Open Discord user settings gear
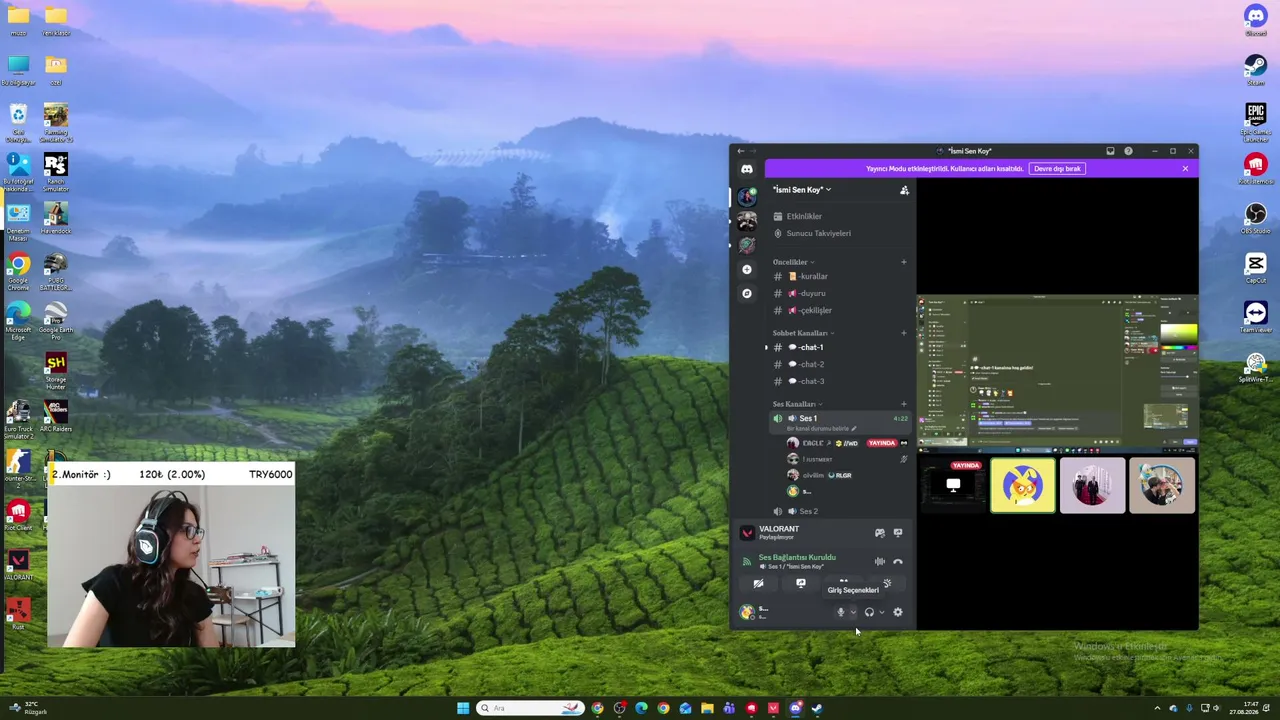This screenshot has width=1280, height=720. tap(897, 612)
